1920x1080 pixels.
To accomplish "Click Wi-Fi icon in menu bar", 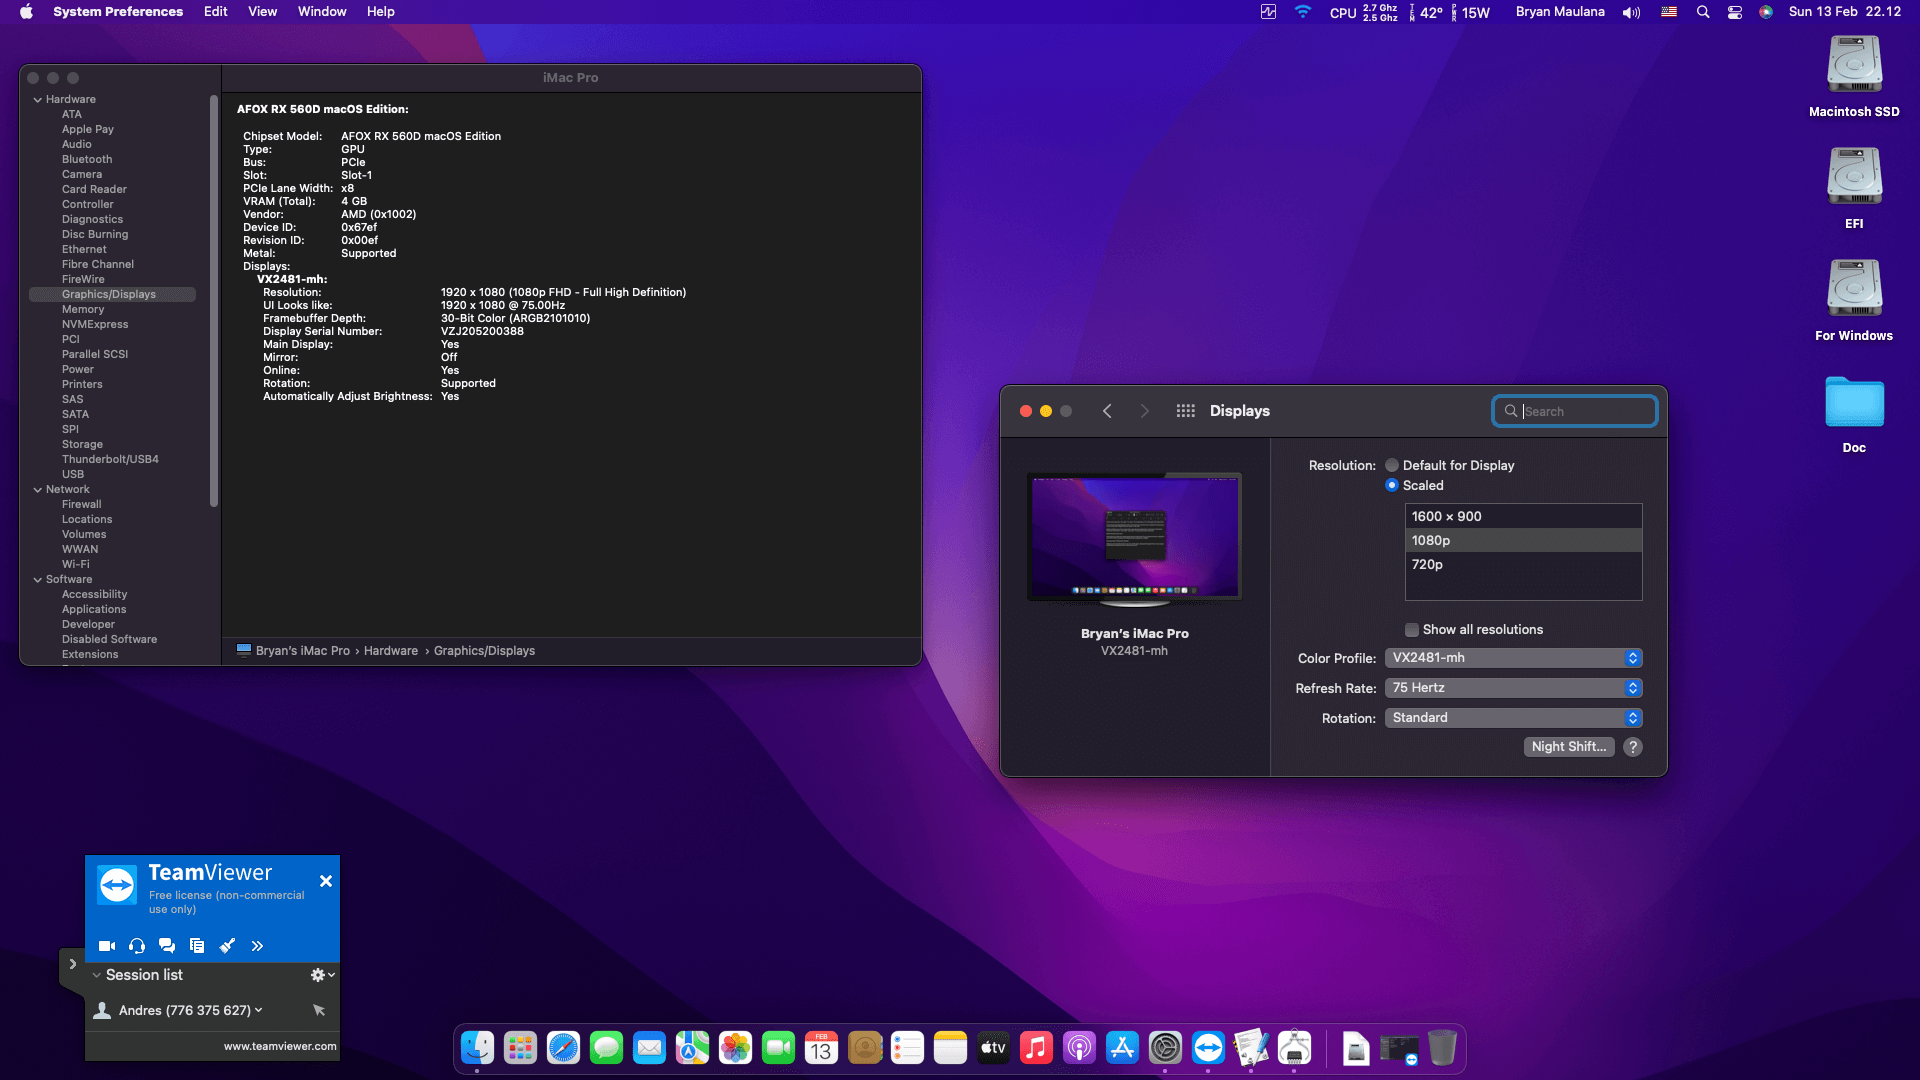I will pos(1303,12).
